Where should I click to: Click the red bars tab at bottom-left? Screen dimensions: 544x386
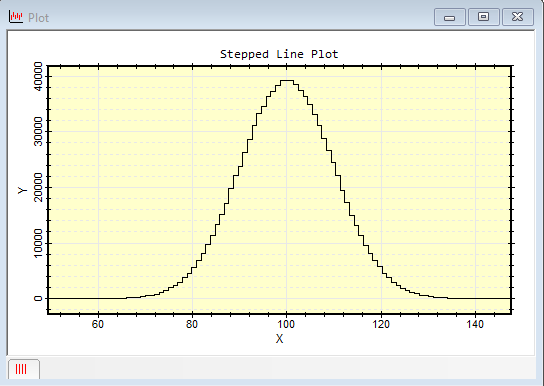tap(23, 369)
